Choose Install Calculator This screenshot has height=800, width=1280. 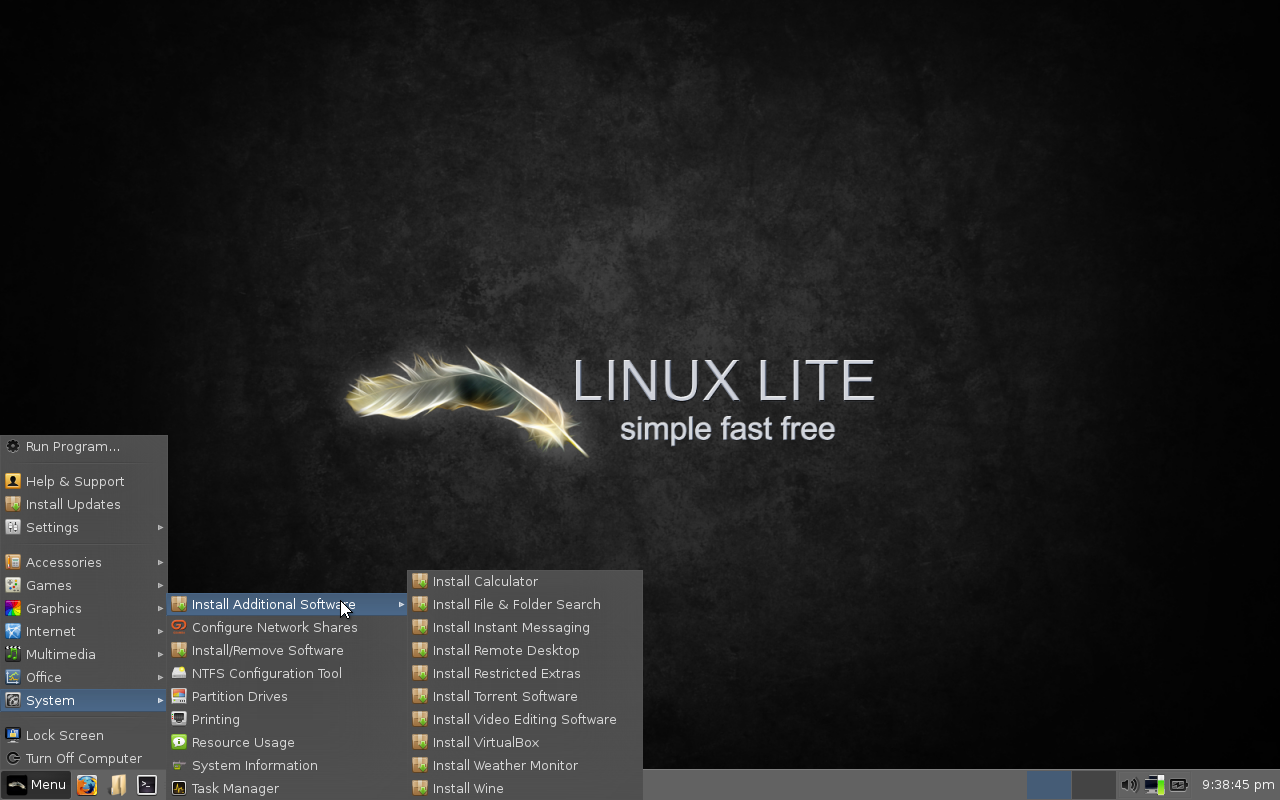[524, 581]
